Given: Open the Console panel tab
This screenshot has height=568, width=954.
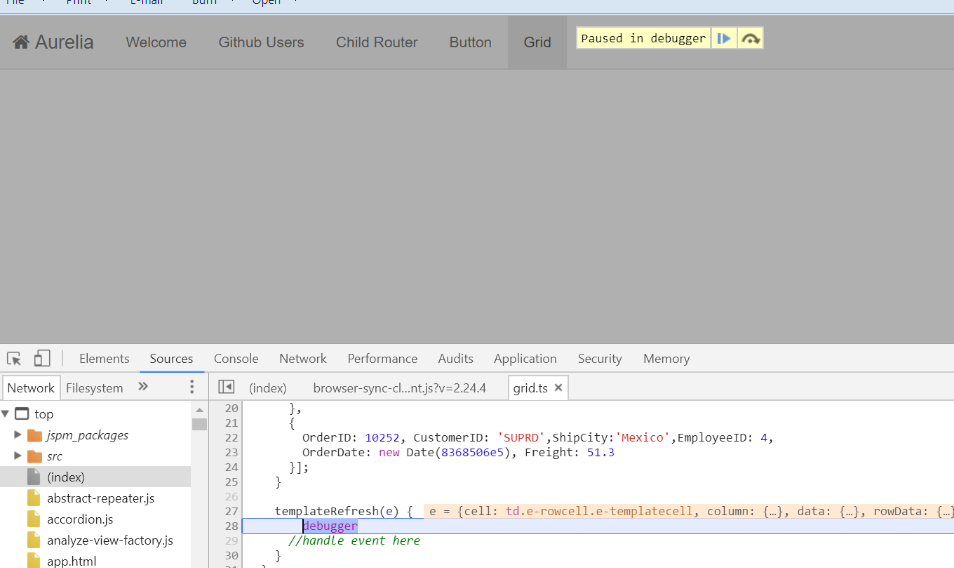Looking at the screenshot, I should coord(235,359).
